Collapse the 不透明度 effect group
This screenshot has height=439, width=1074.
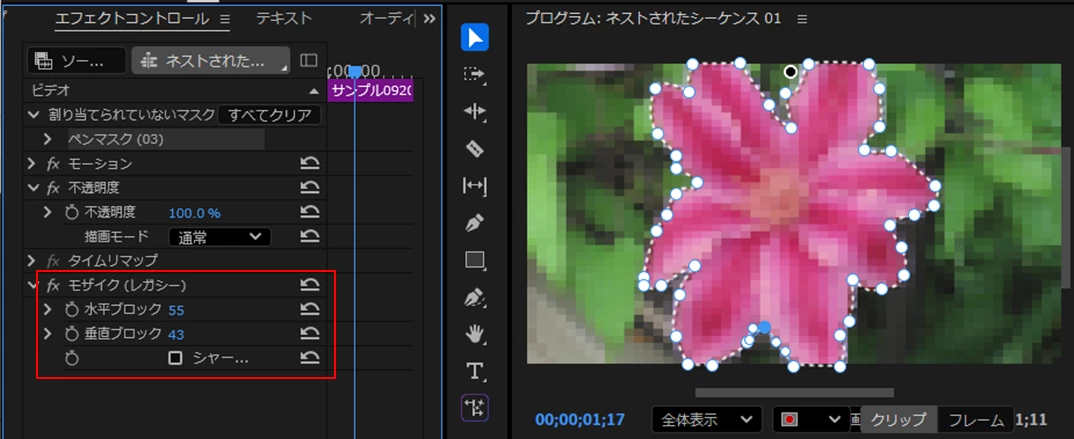point(33,188)
